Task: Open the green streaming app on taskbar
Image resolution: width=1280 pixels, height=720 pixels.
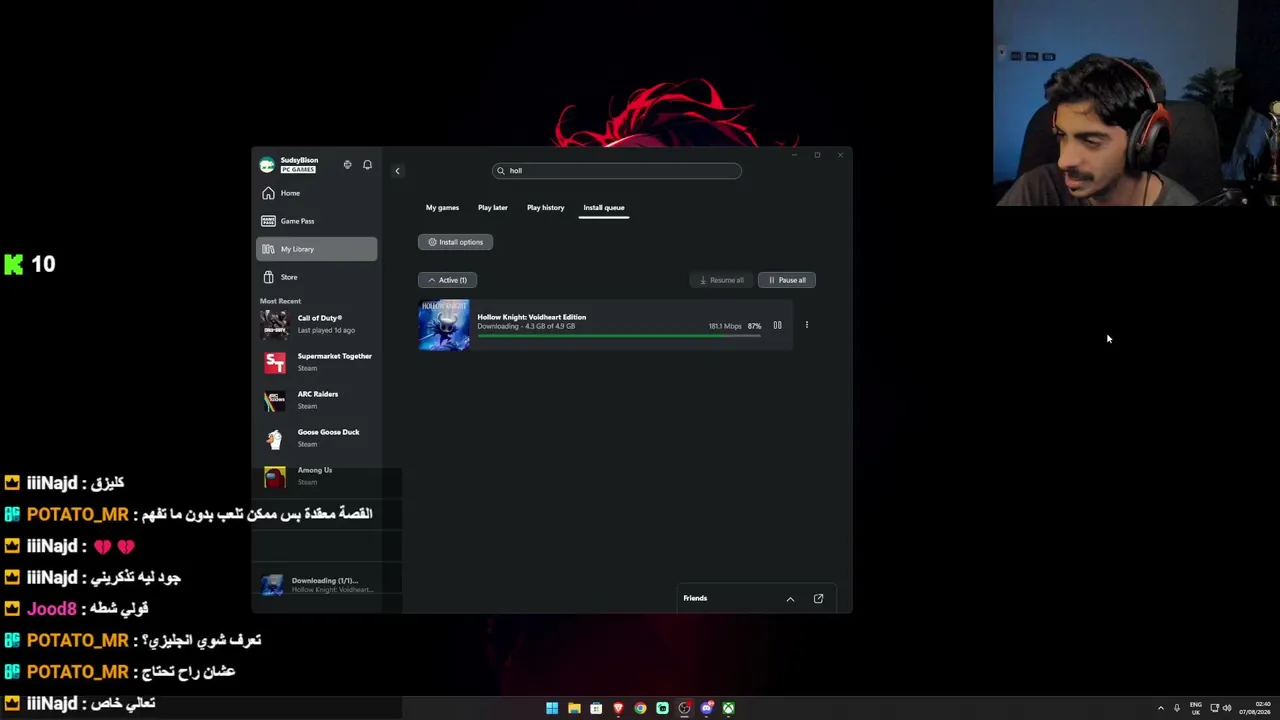Action: 662,708
